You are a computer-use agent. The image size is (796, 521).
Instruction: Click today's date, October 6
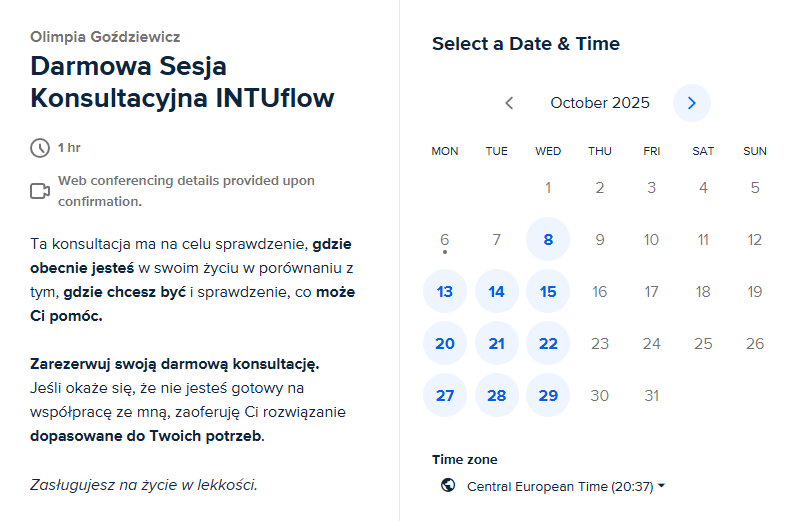point(445,240)
